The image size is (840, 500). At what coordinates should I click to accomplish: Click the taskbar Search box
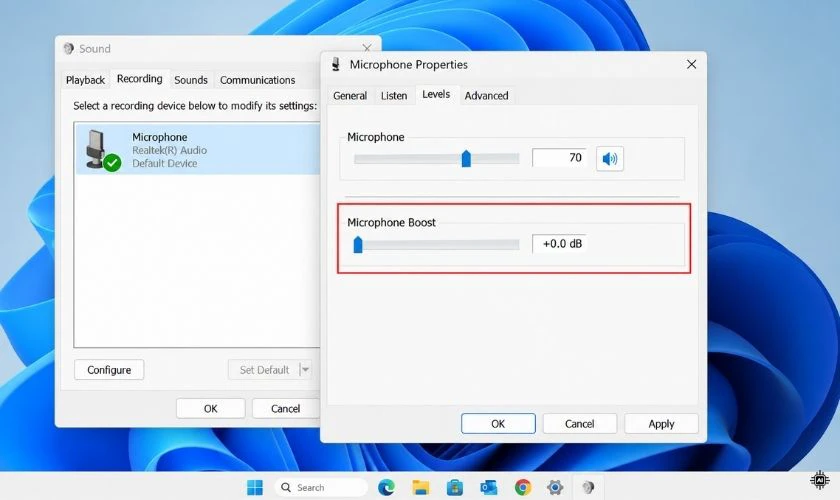(320, 487)
